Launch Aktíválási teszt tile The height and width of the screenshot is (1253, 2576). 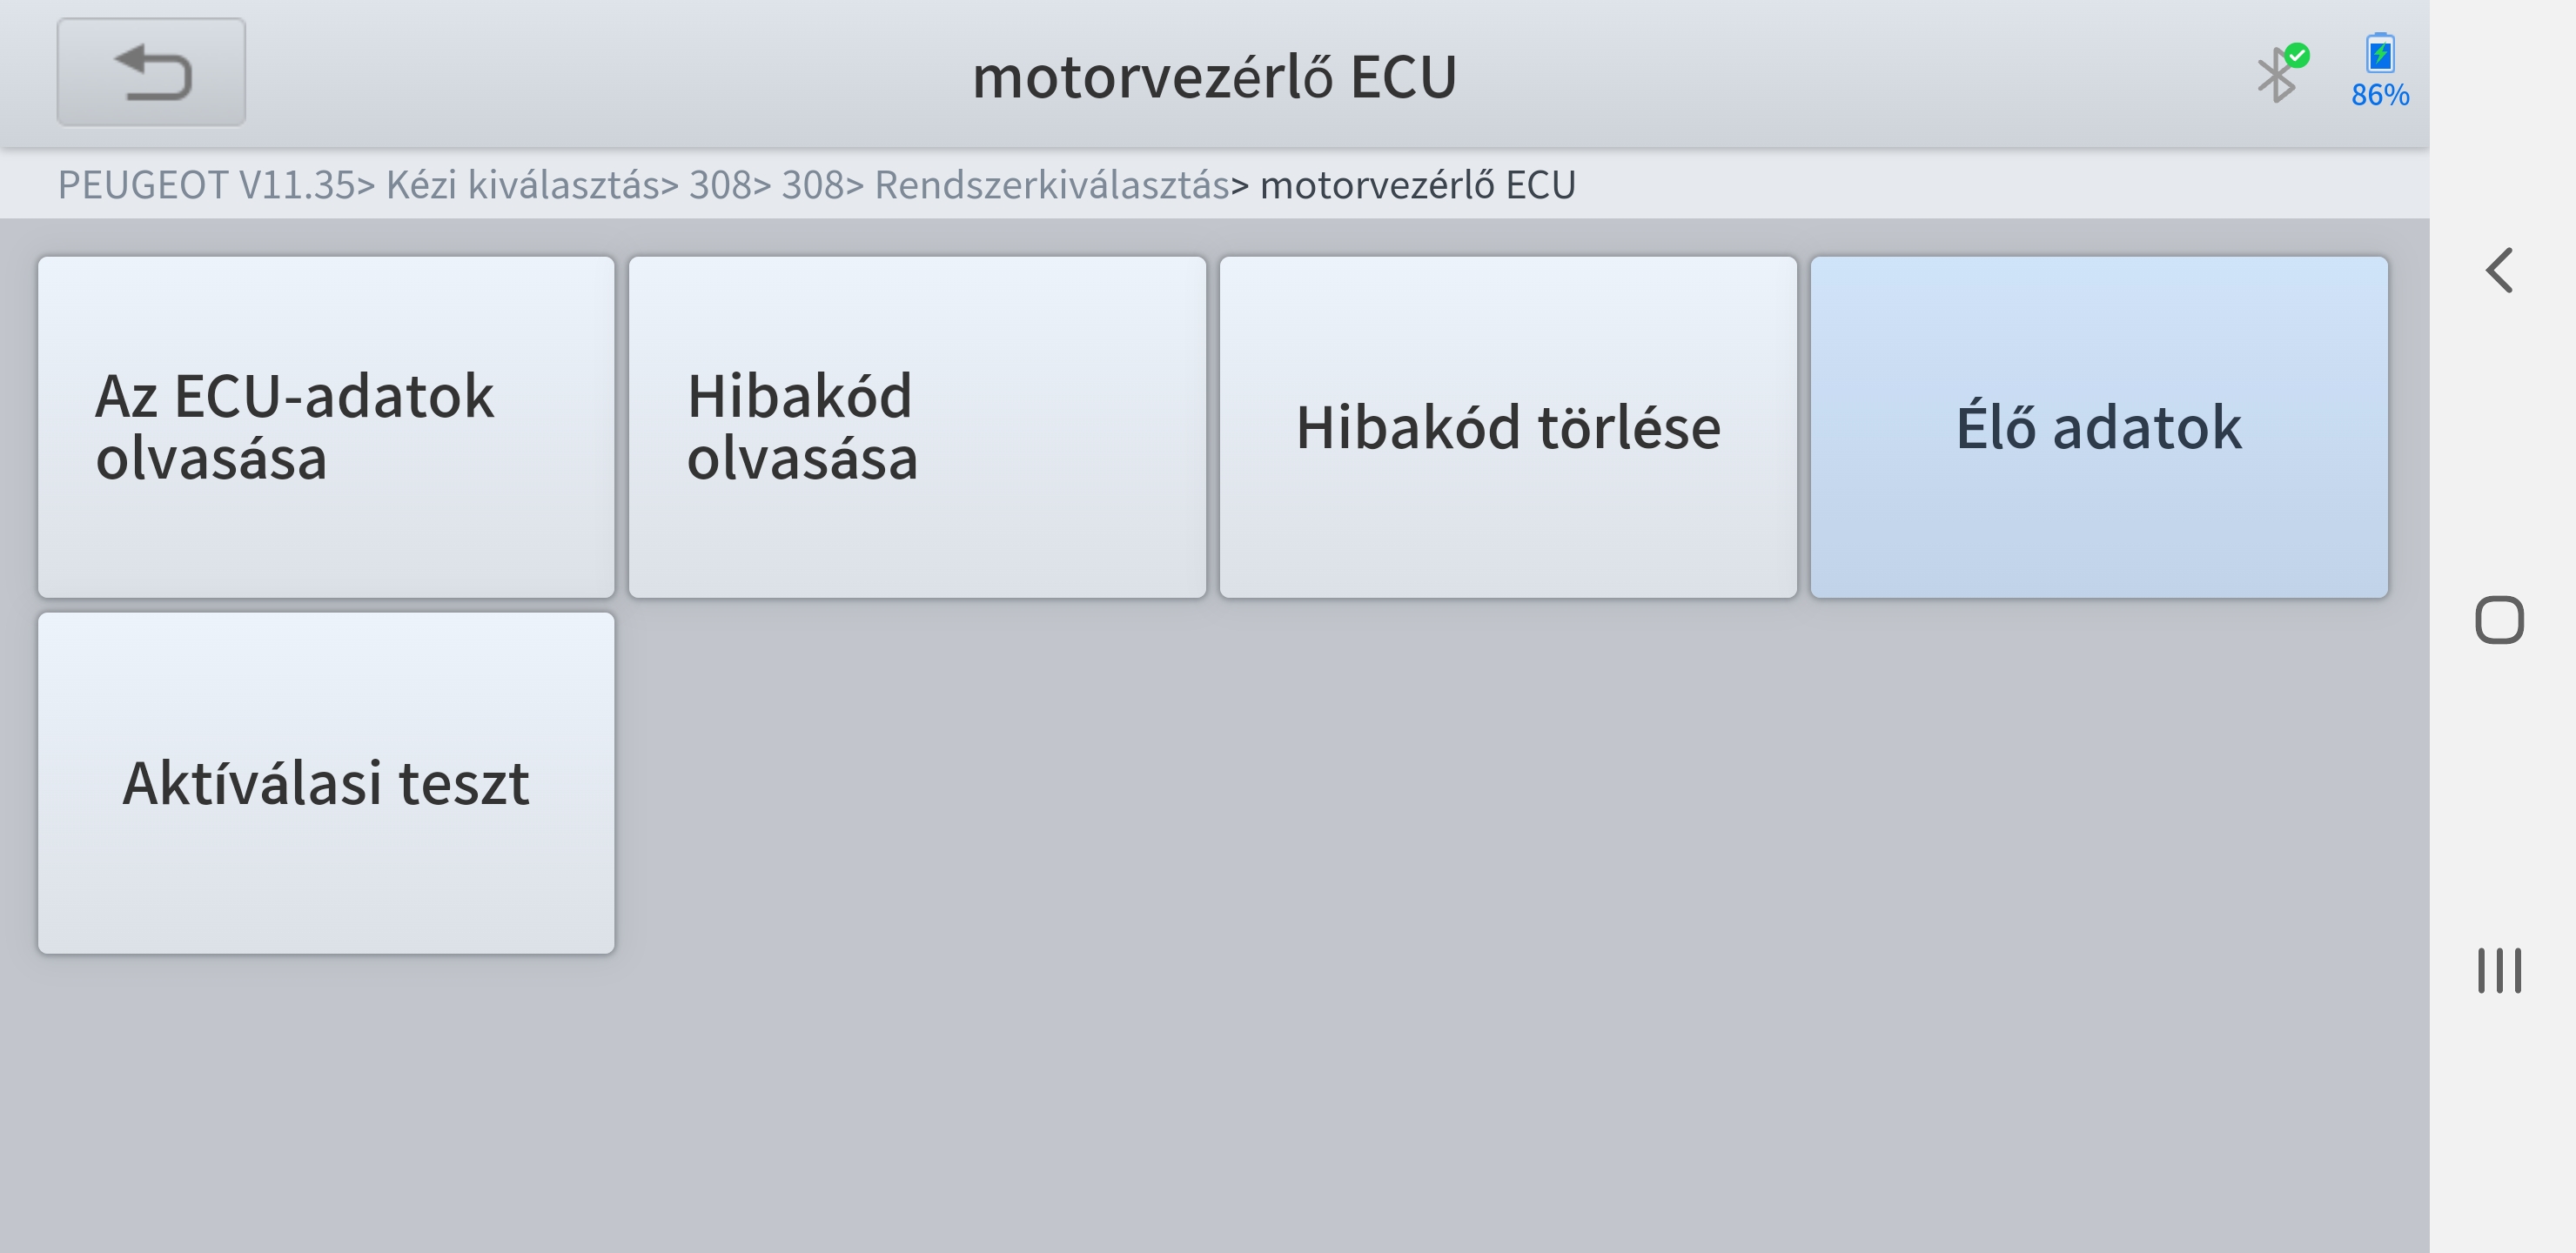[x=326, y=783]
